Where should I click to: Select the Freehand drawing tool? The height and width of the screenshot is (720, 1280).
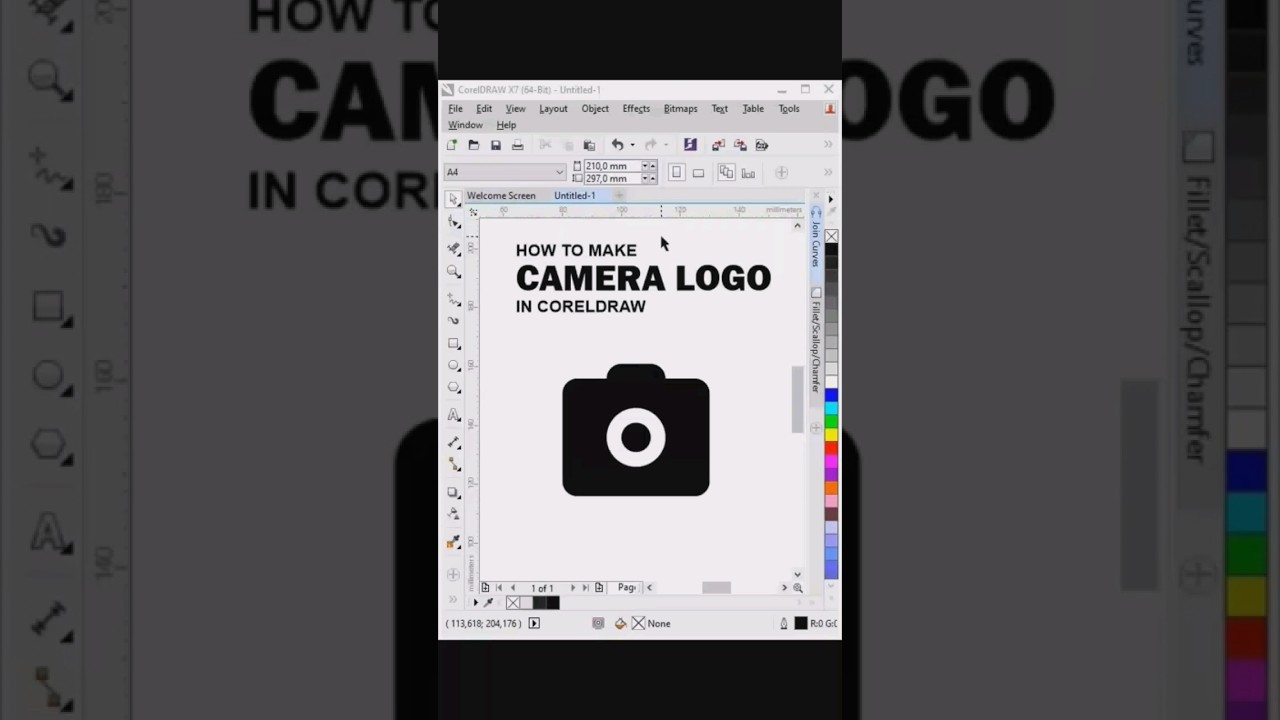(x=454, y=299)
